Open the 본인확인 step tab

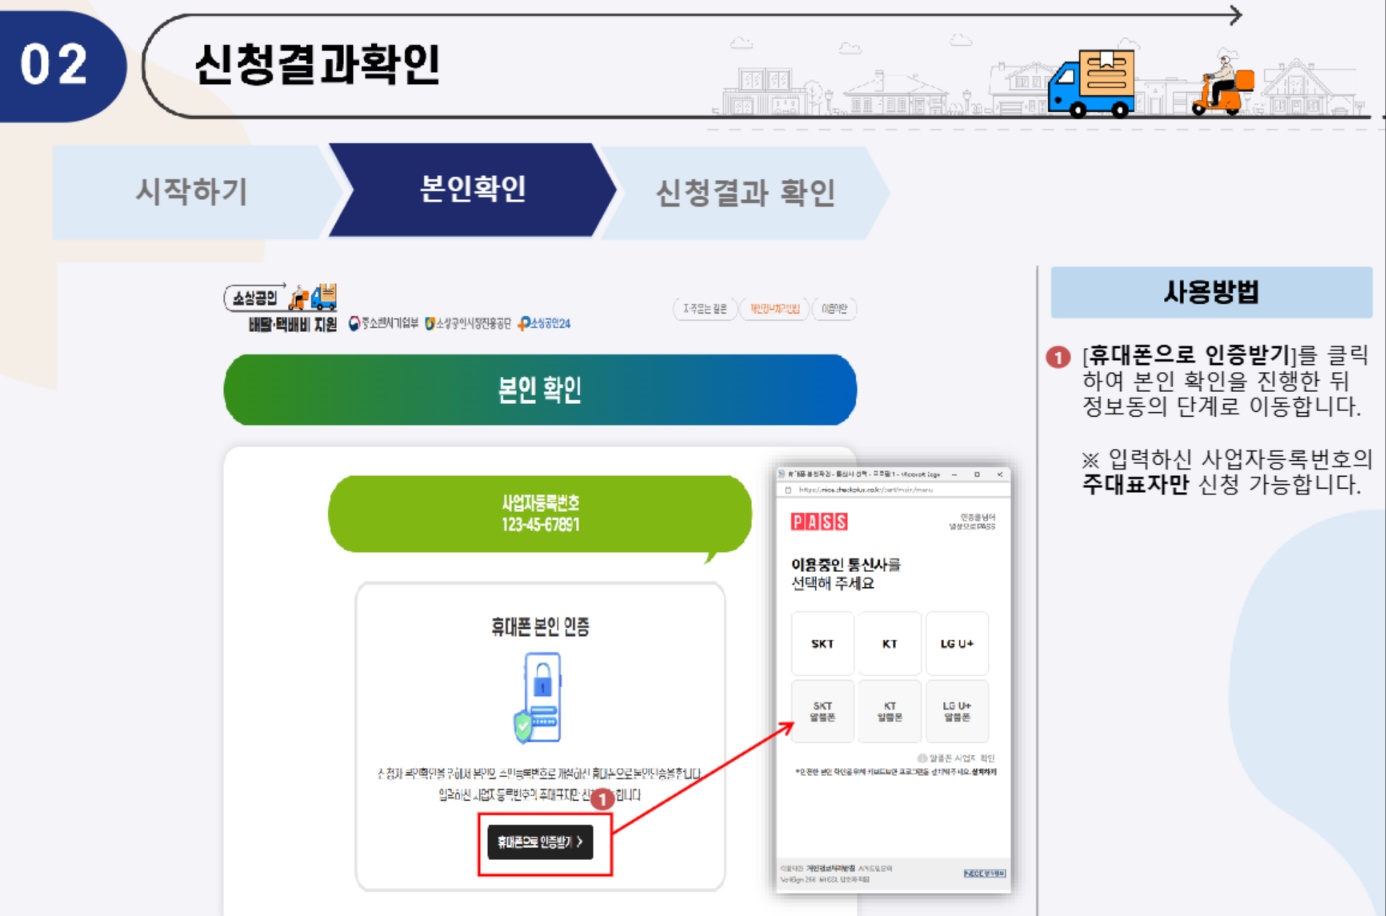(472, 189)
